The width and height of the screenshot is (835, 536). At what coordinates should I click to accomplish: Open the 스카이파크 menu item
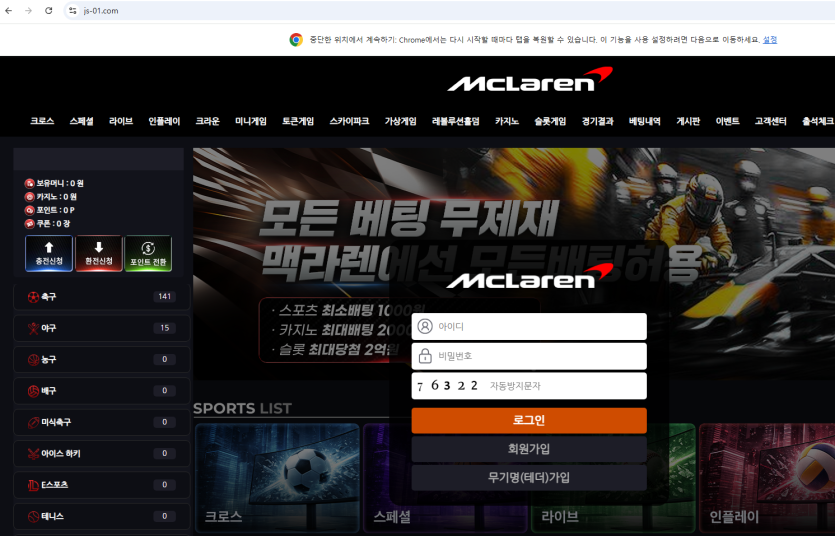pyautogui.click(x=349, y=121)
